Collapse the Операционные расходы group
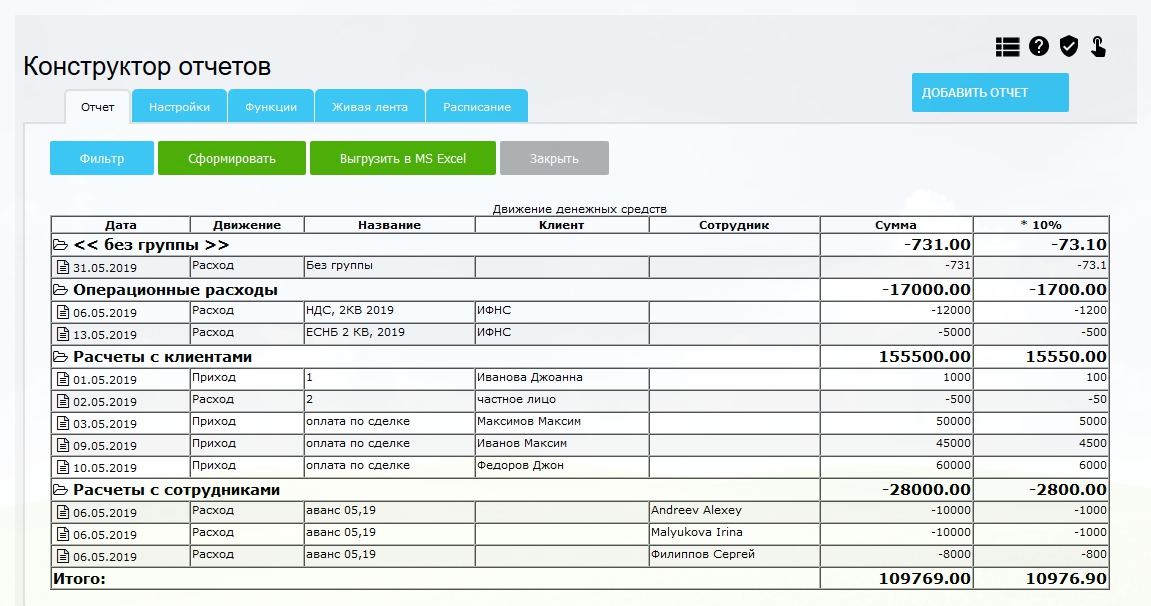1151x606 pixels. [60, 290]
